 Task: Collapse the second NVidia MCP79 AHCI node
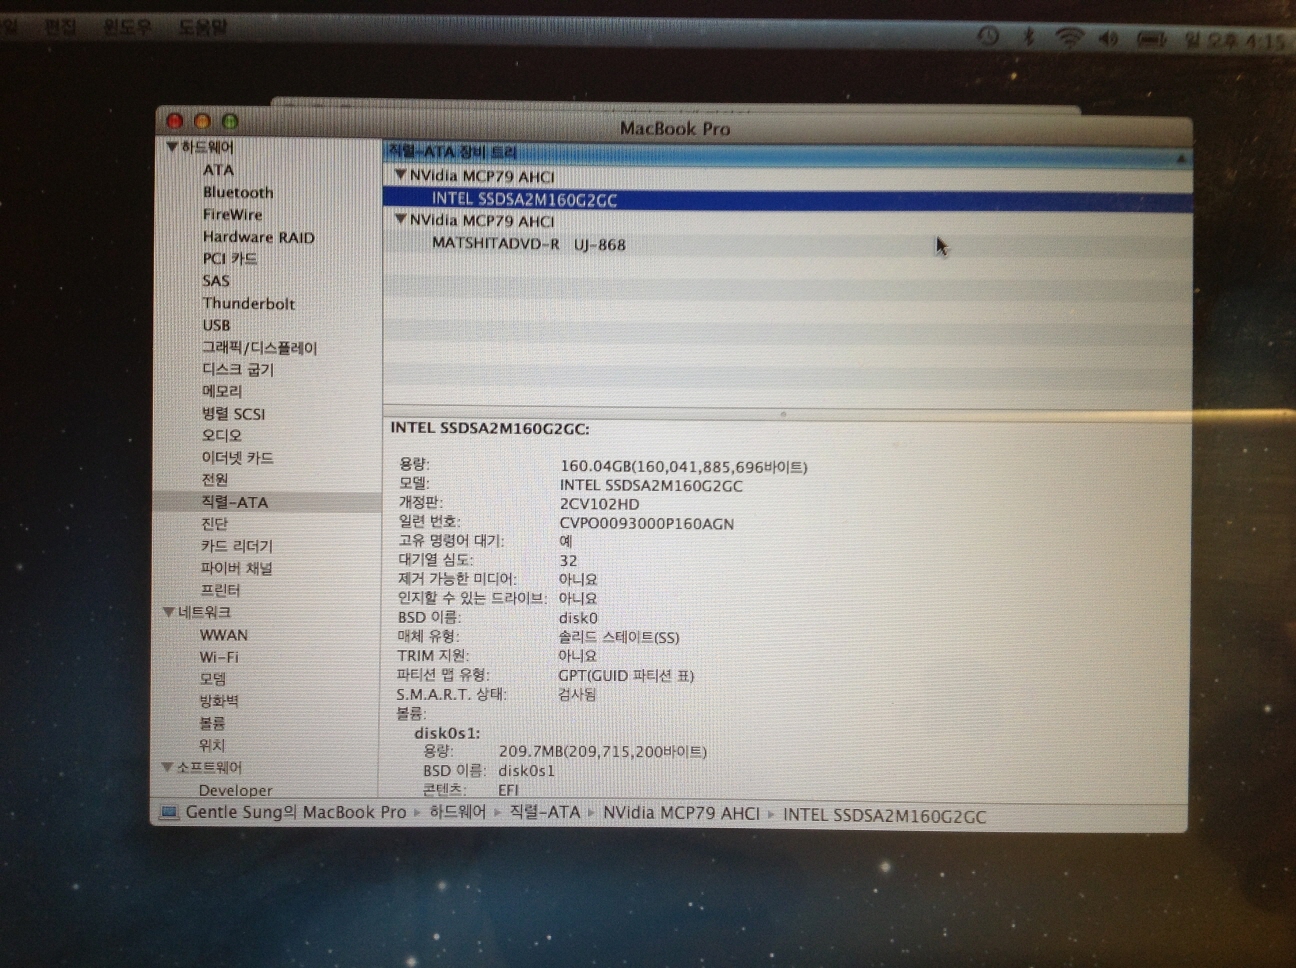click(401, 220)
